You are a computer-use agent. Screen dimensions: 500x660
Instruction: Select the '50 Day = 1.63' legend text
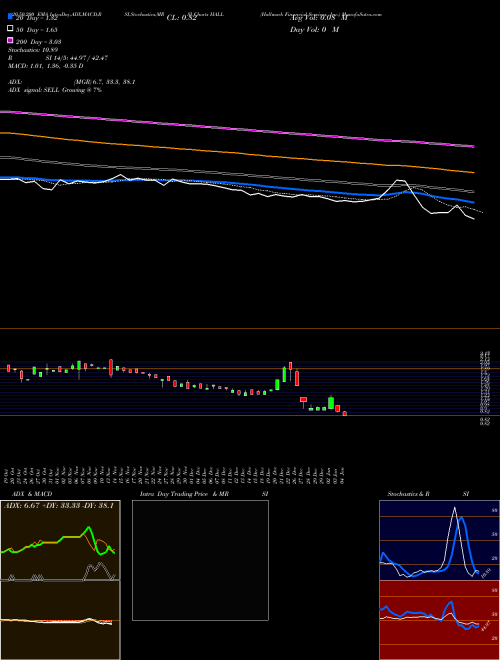[37, 30]
